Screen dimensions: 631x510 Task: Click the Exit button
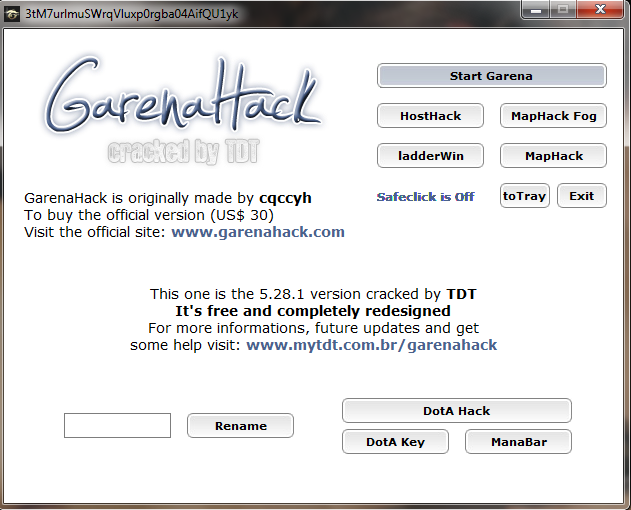click(582, 196)
